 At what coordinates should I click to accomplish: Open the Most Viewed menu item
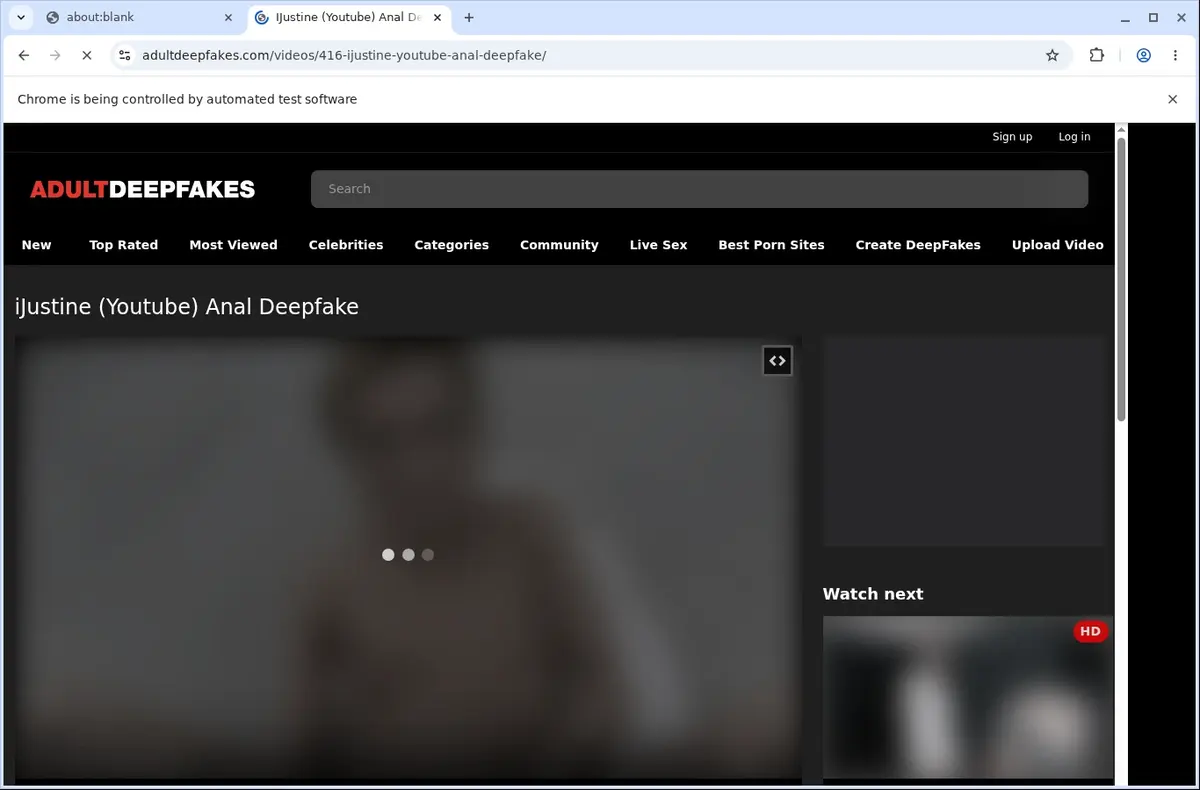(x=233, y=245)
